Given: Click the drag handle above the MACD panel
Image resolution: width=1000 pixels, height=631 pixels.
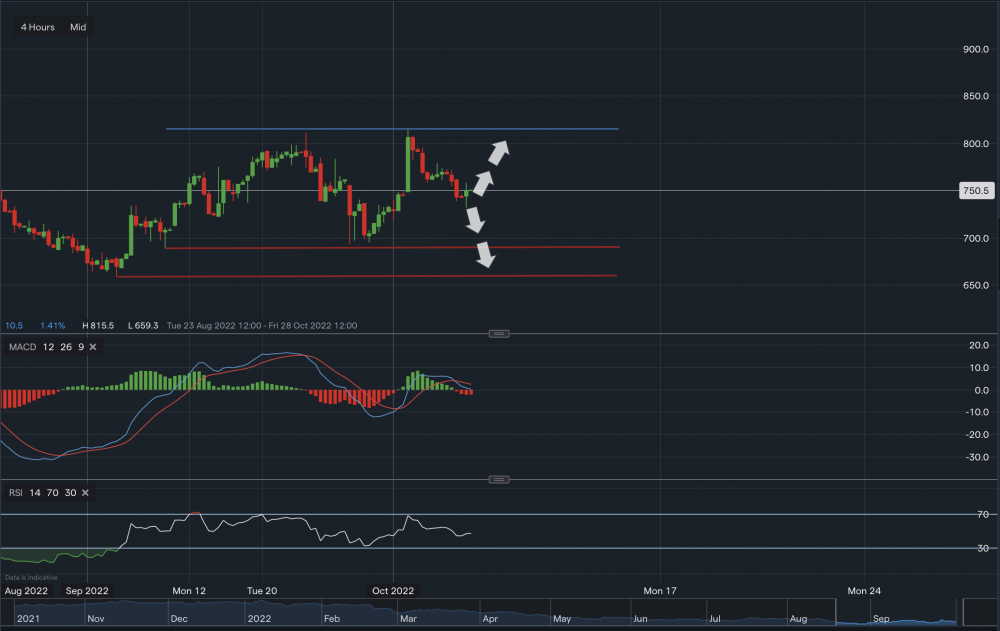Looking at the screenshot, I should [x=497, y=334].
